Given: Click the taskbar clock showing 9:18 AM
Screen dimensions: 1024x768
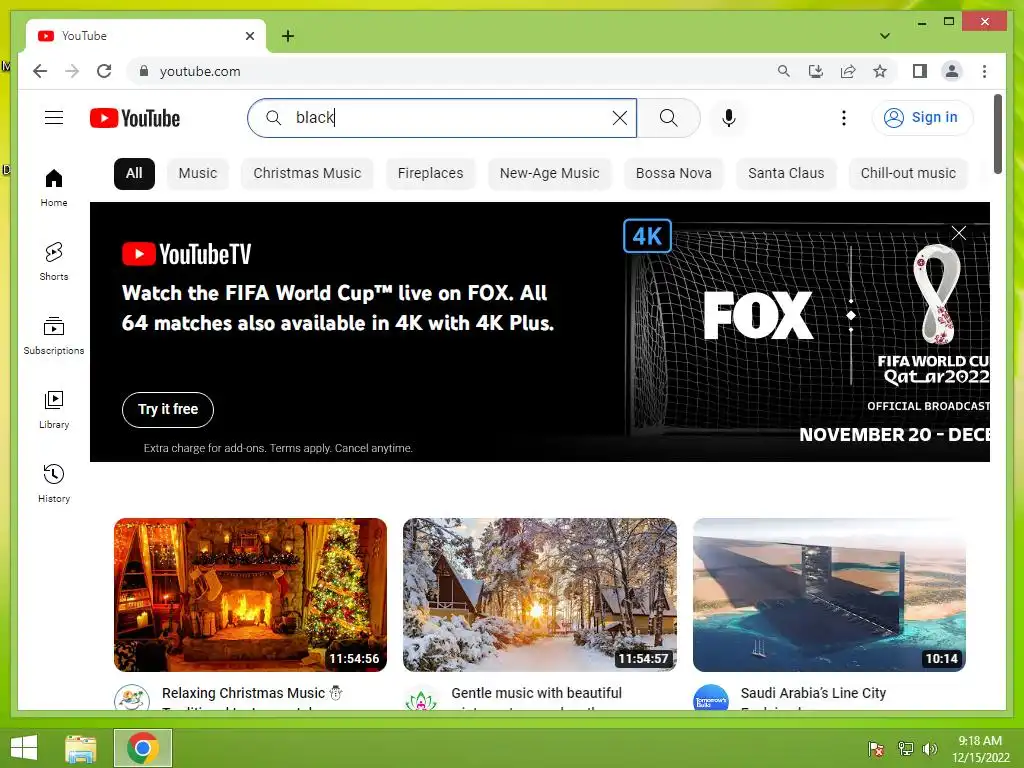Looking at the screenshot, I should (980, 749).
